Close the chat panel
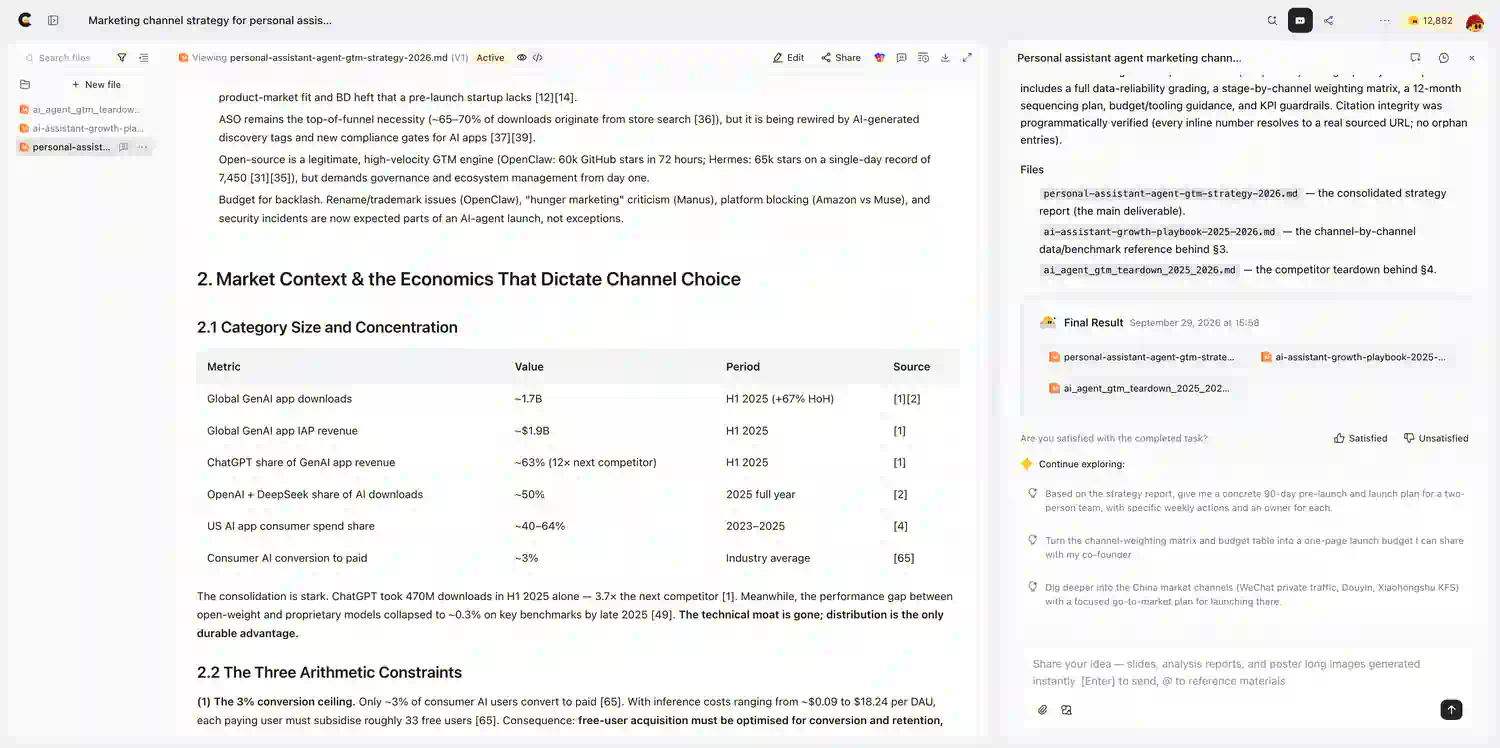This screenshot has height=748, width=1500. (1471, 58)
